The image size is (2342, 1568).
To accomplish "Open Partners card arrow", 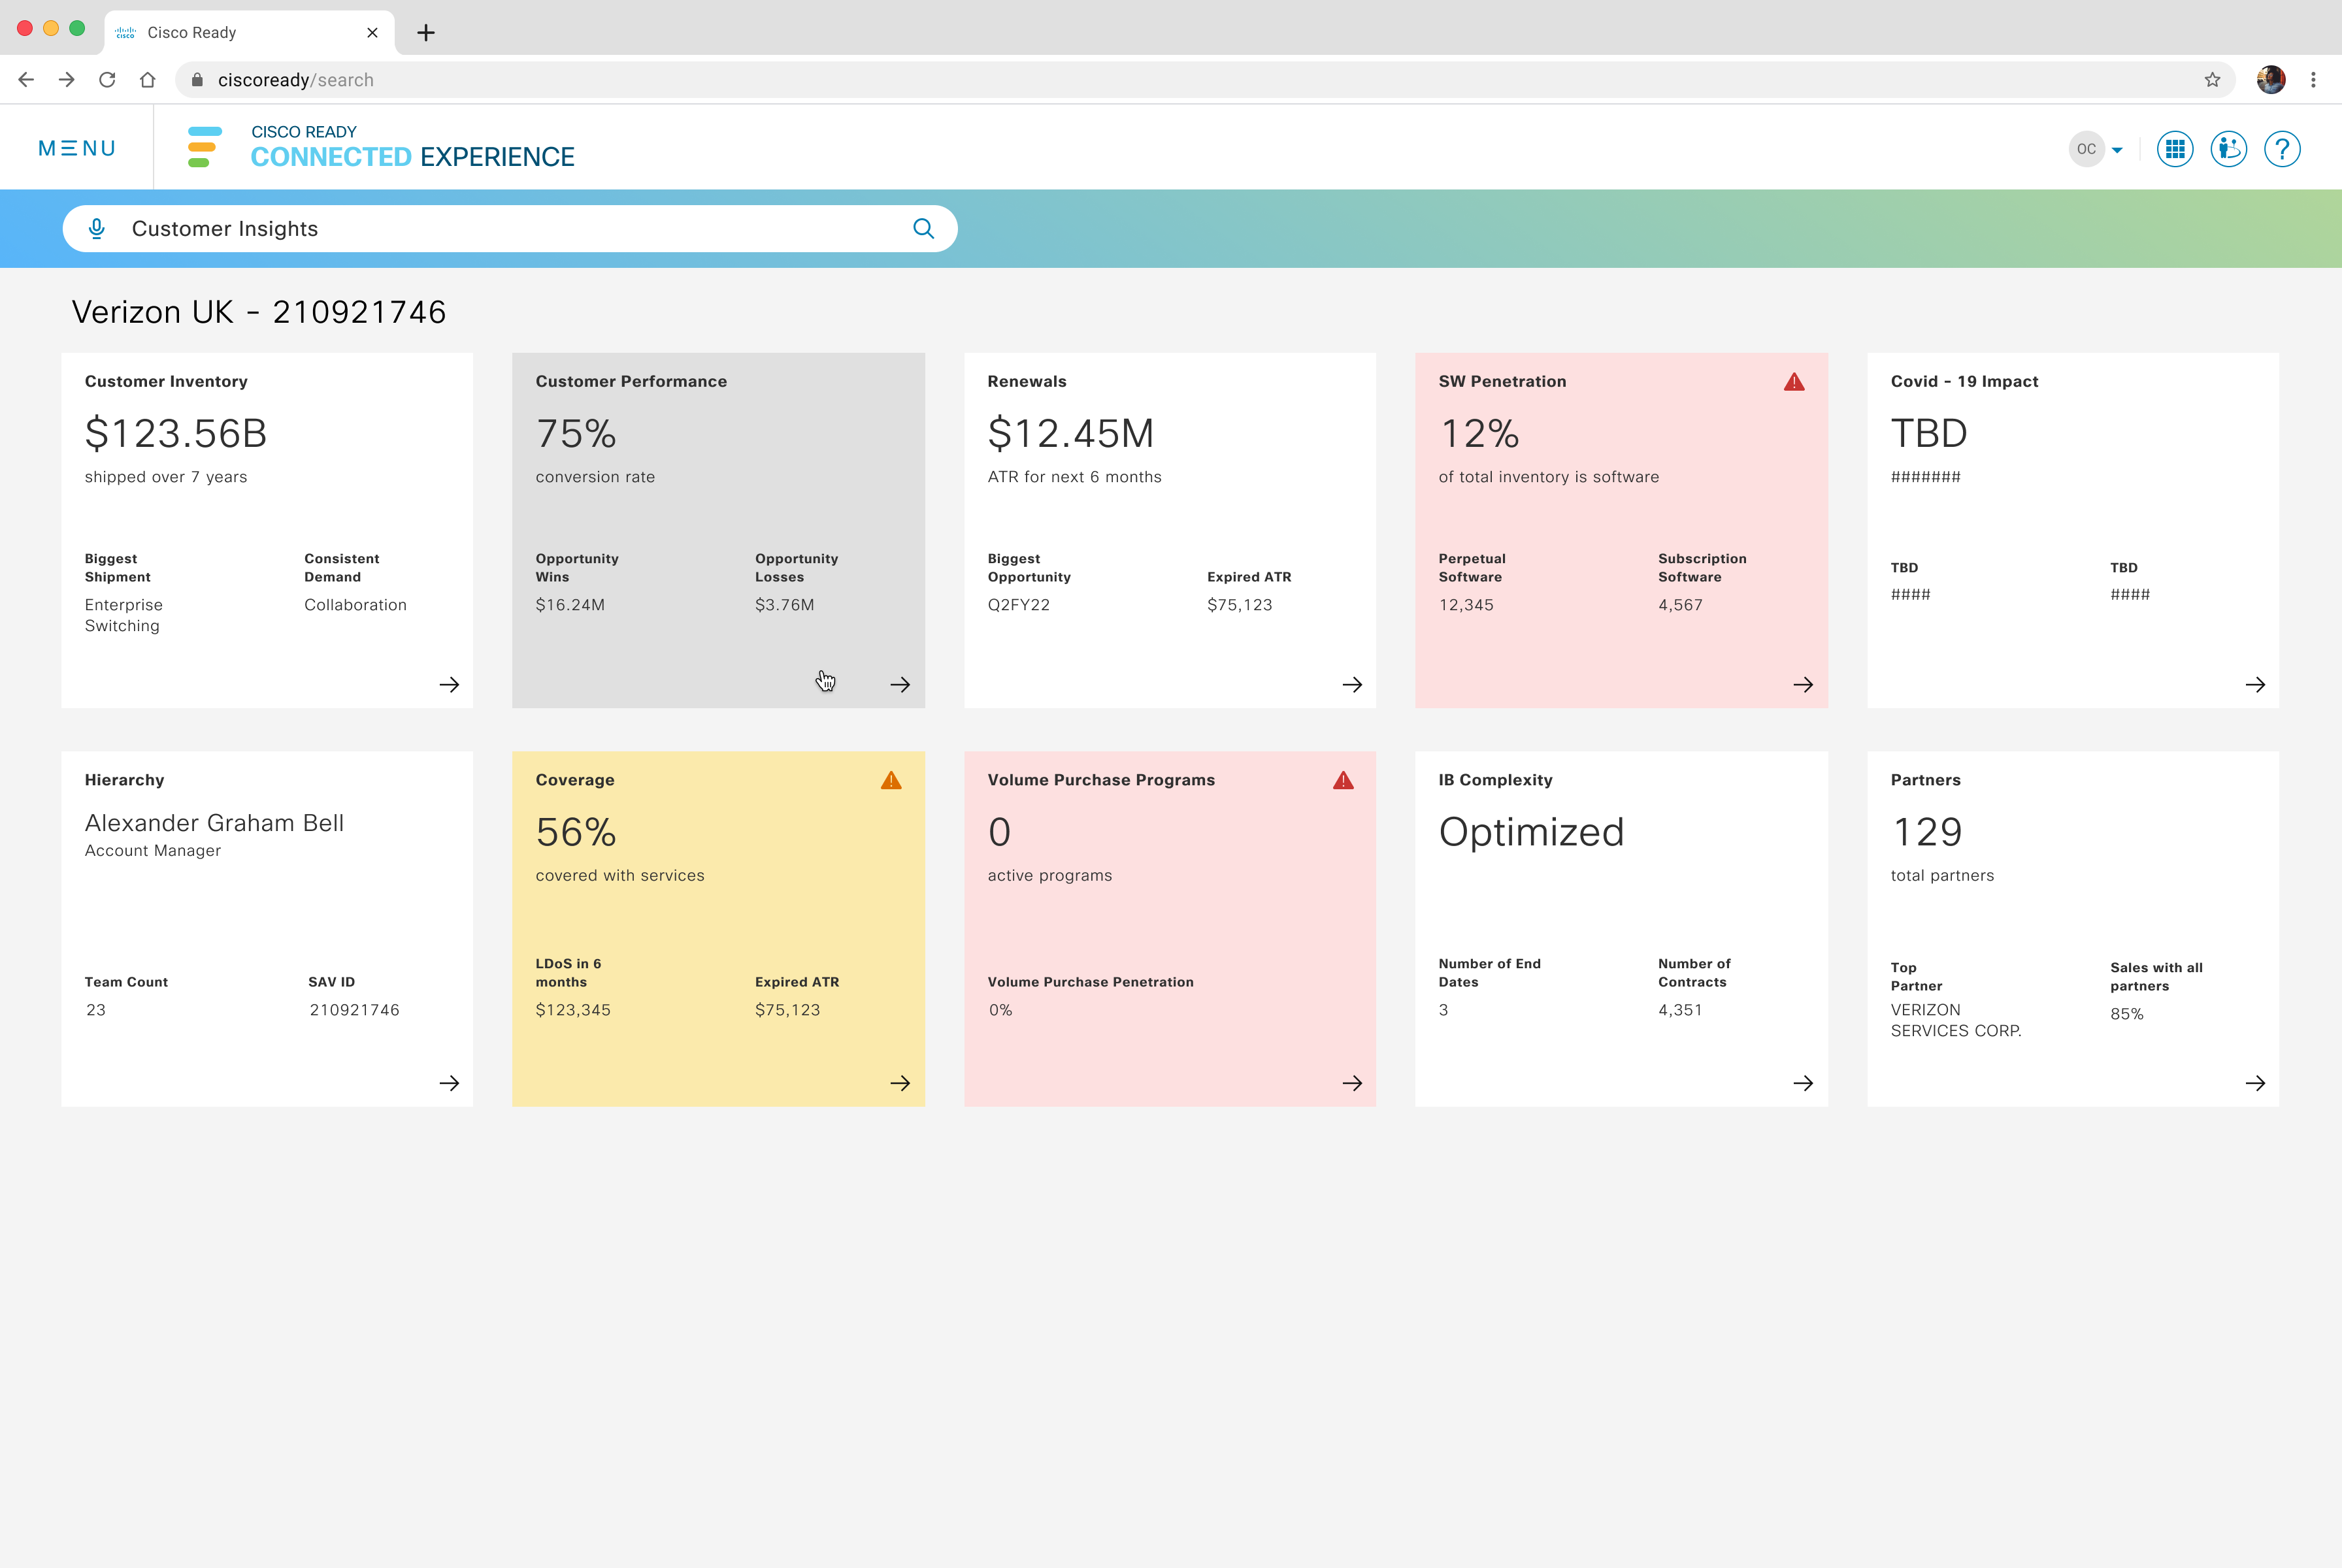I will click(2255, 1083).
